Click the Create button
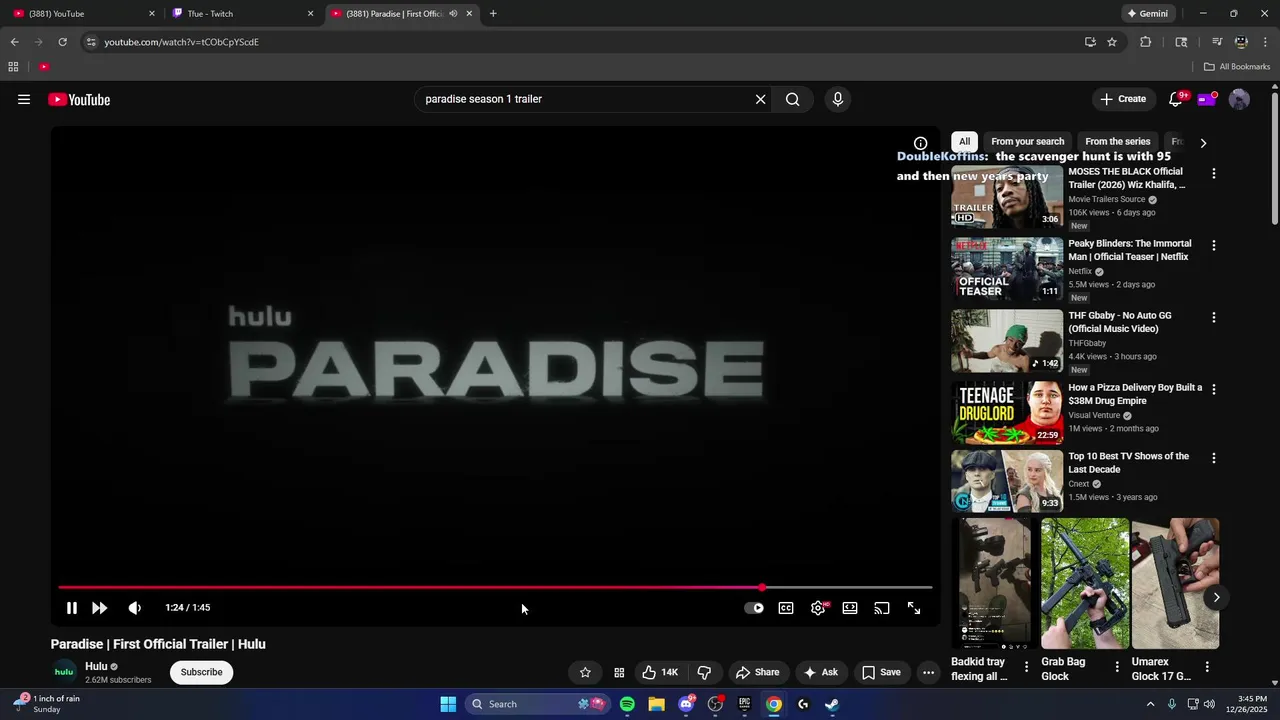The width and height of the screenshot is (1280, 720). click(1123, 99)
